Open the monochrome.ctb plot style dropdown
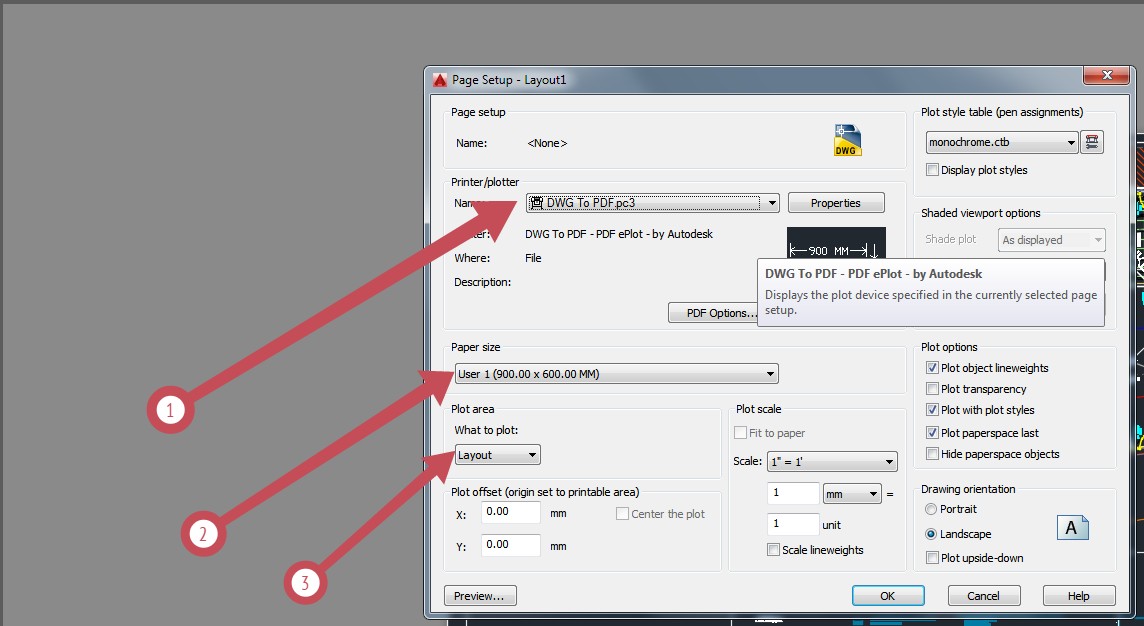This screenshot has height=626, width=1144. coord(1002,142)
